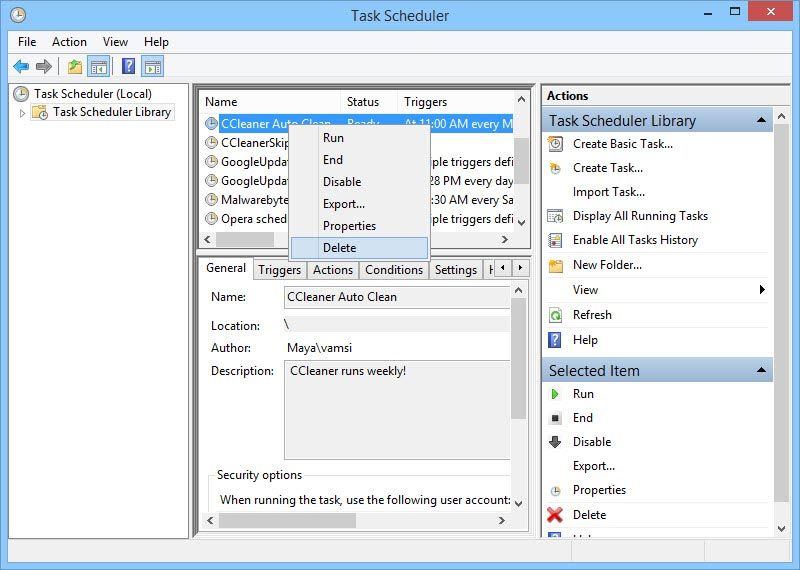Click the Actions pane vertical scrollbar down arrow
Image resolution: width=800 pixels, height=570 pixels.
click(781, 529)
